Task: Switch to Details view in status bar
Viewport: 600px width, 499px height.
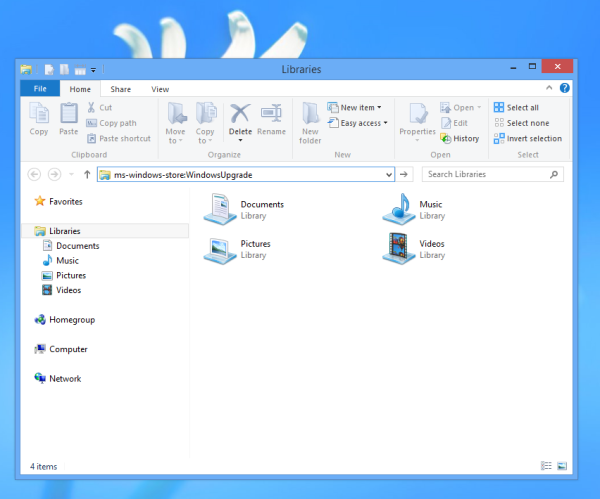Action: [546, 466]
